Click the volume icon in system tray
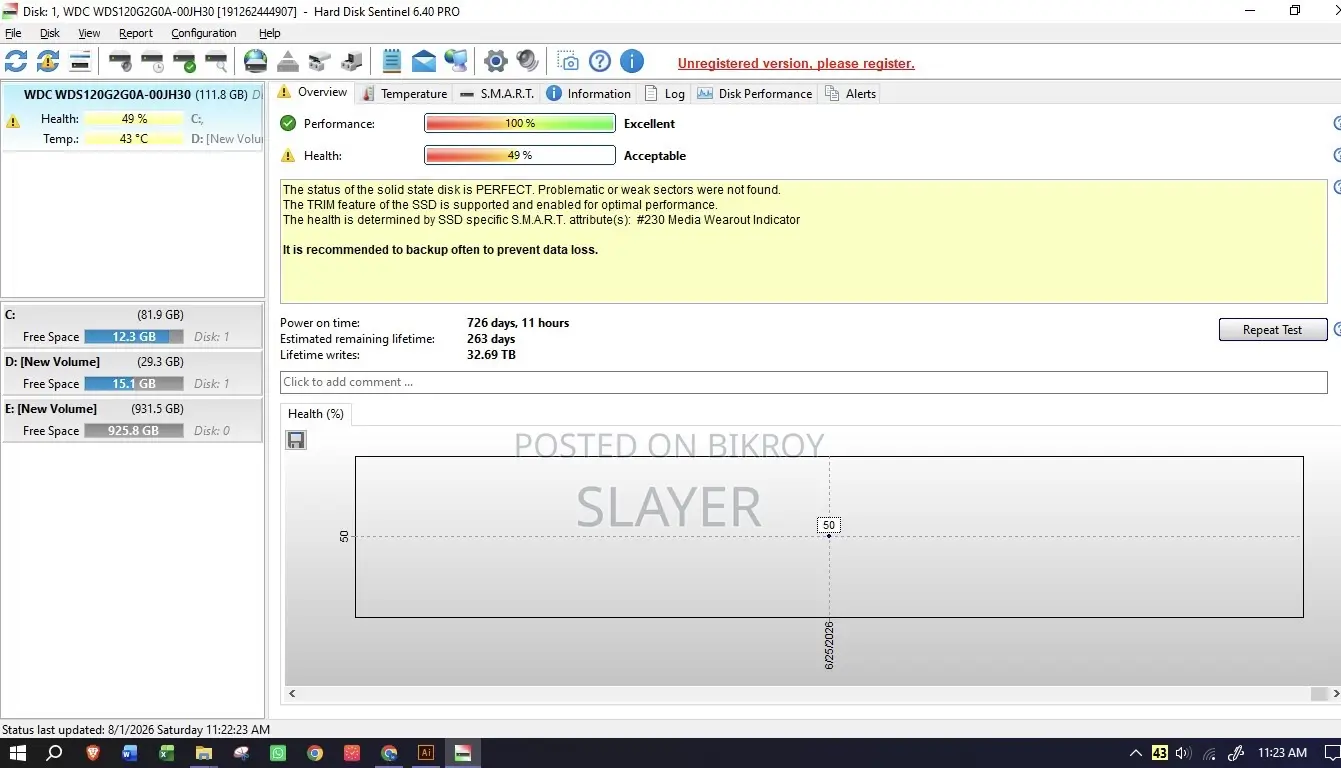1341x768 pixels. coord(1184,753)
